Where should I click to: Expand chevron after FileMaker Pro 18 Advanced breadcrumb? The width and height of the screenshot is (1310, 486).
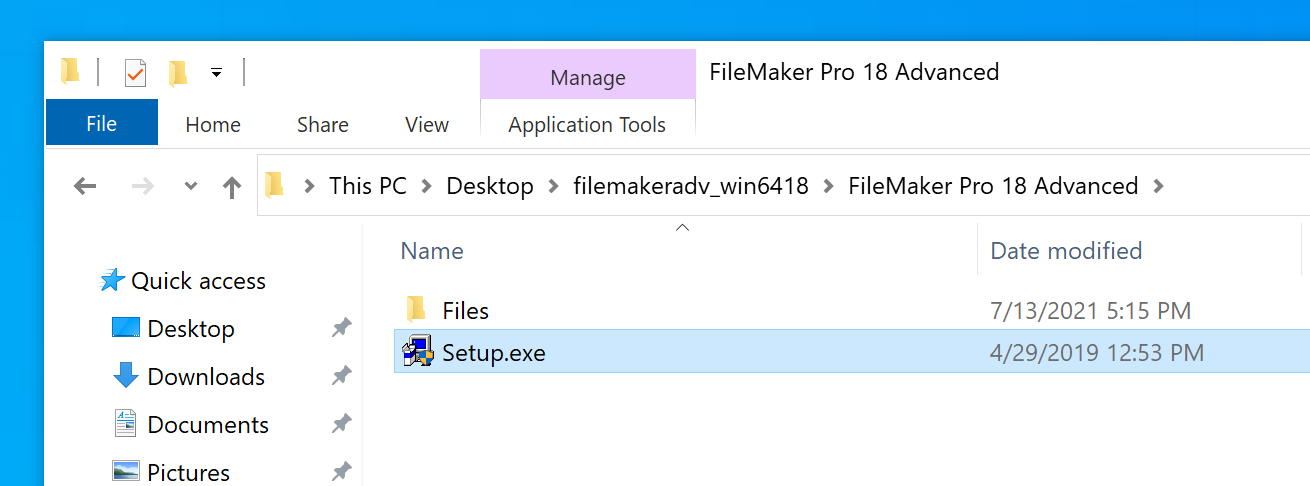point(1159,186)
